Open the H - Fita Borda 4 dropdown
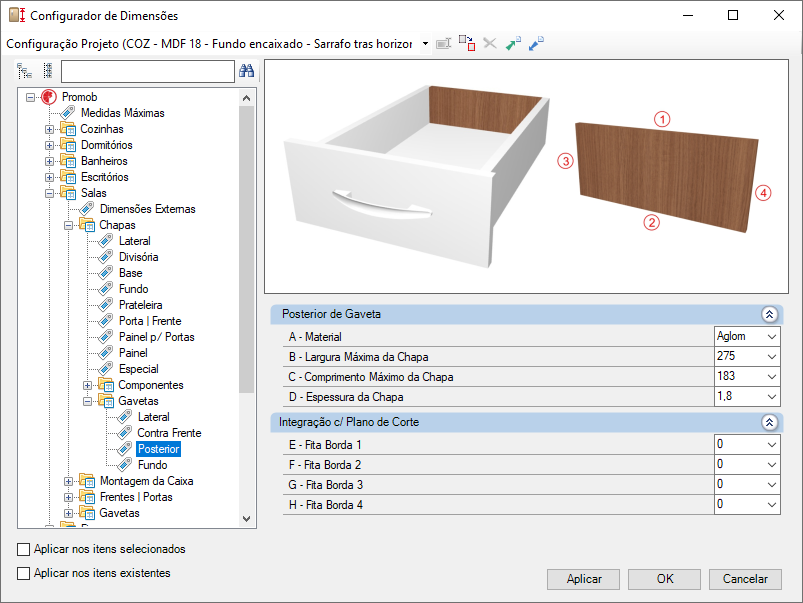The image size is (803, 603). coord(772,505)
